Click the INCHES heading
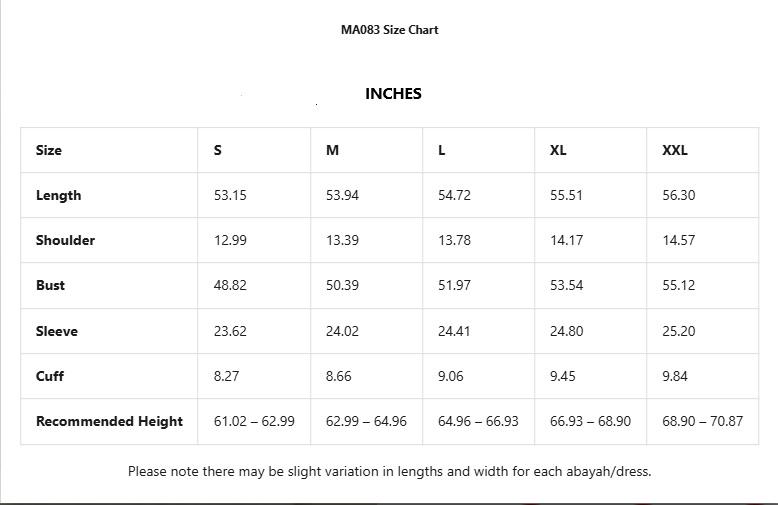778x505 pixels. point(393,94)
